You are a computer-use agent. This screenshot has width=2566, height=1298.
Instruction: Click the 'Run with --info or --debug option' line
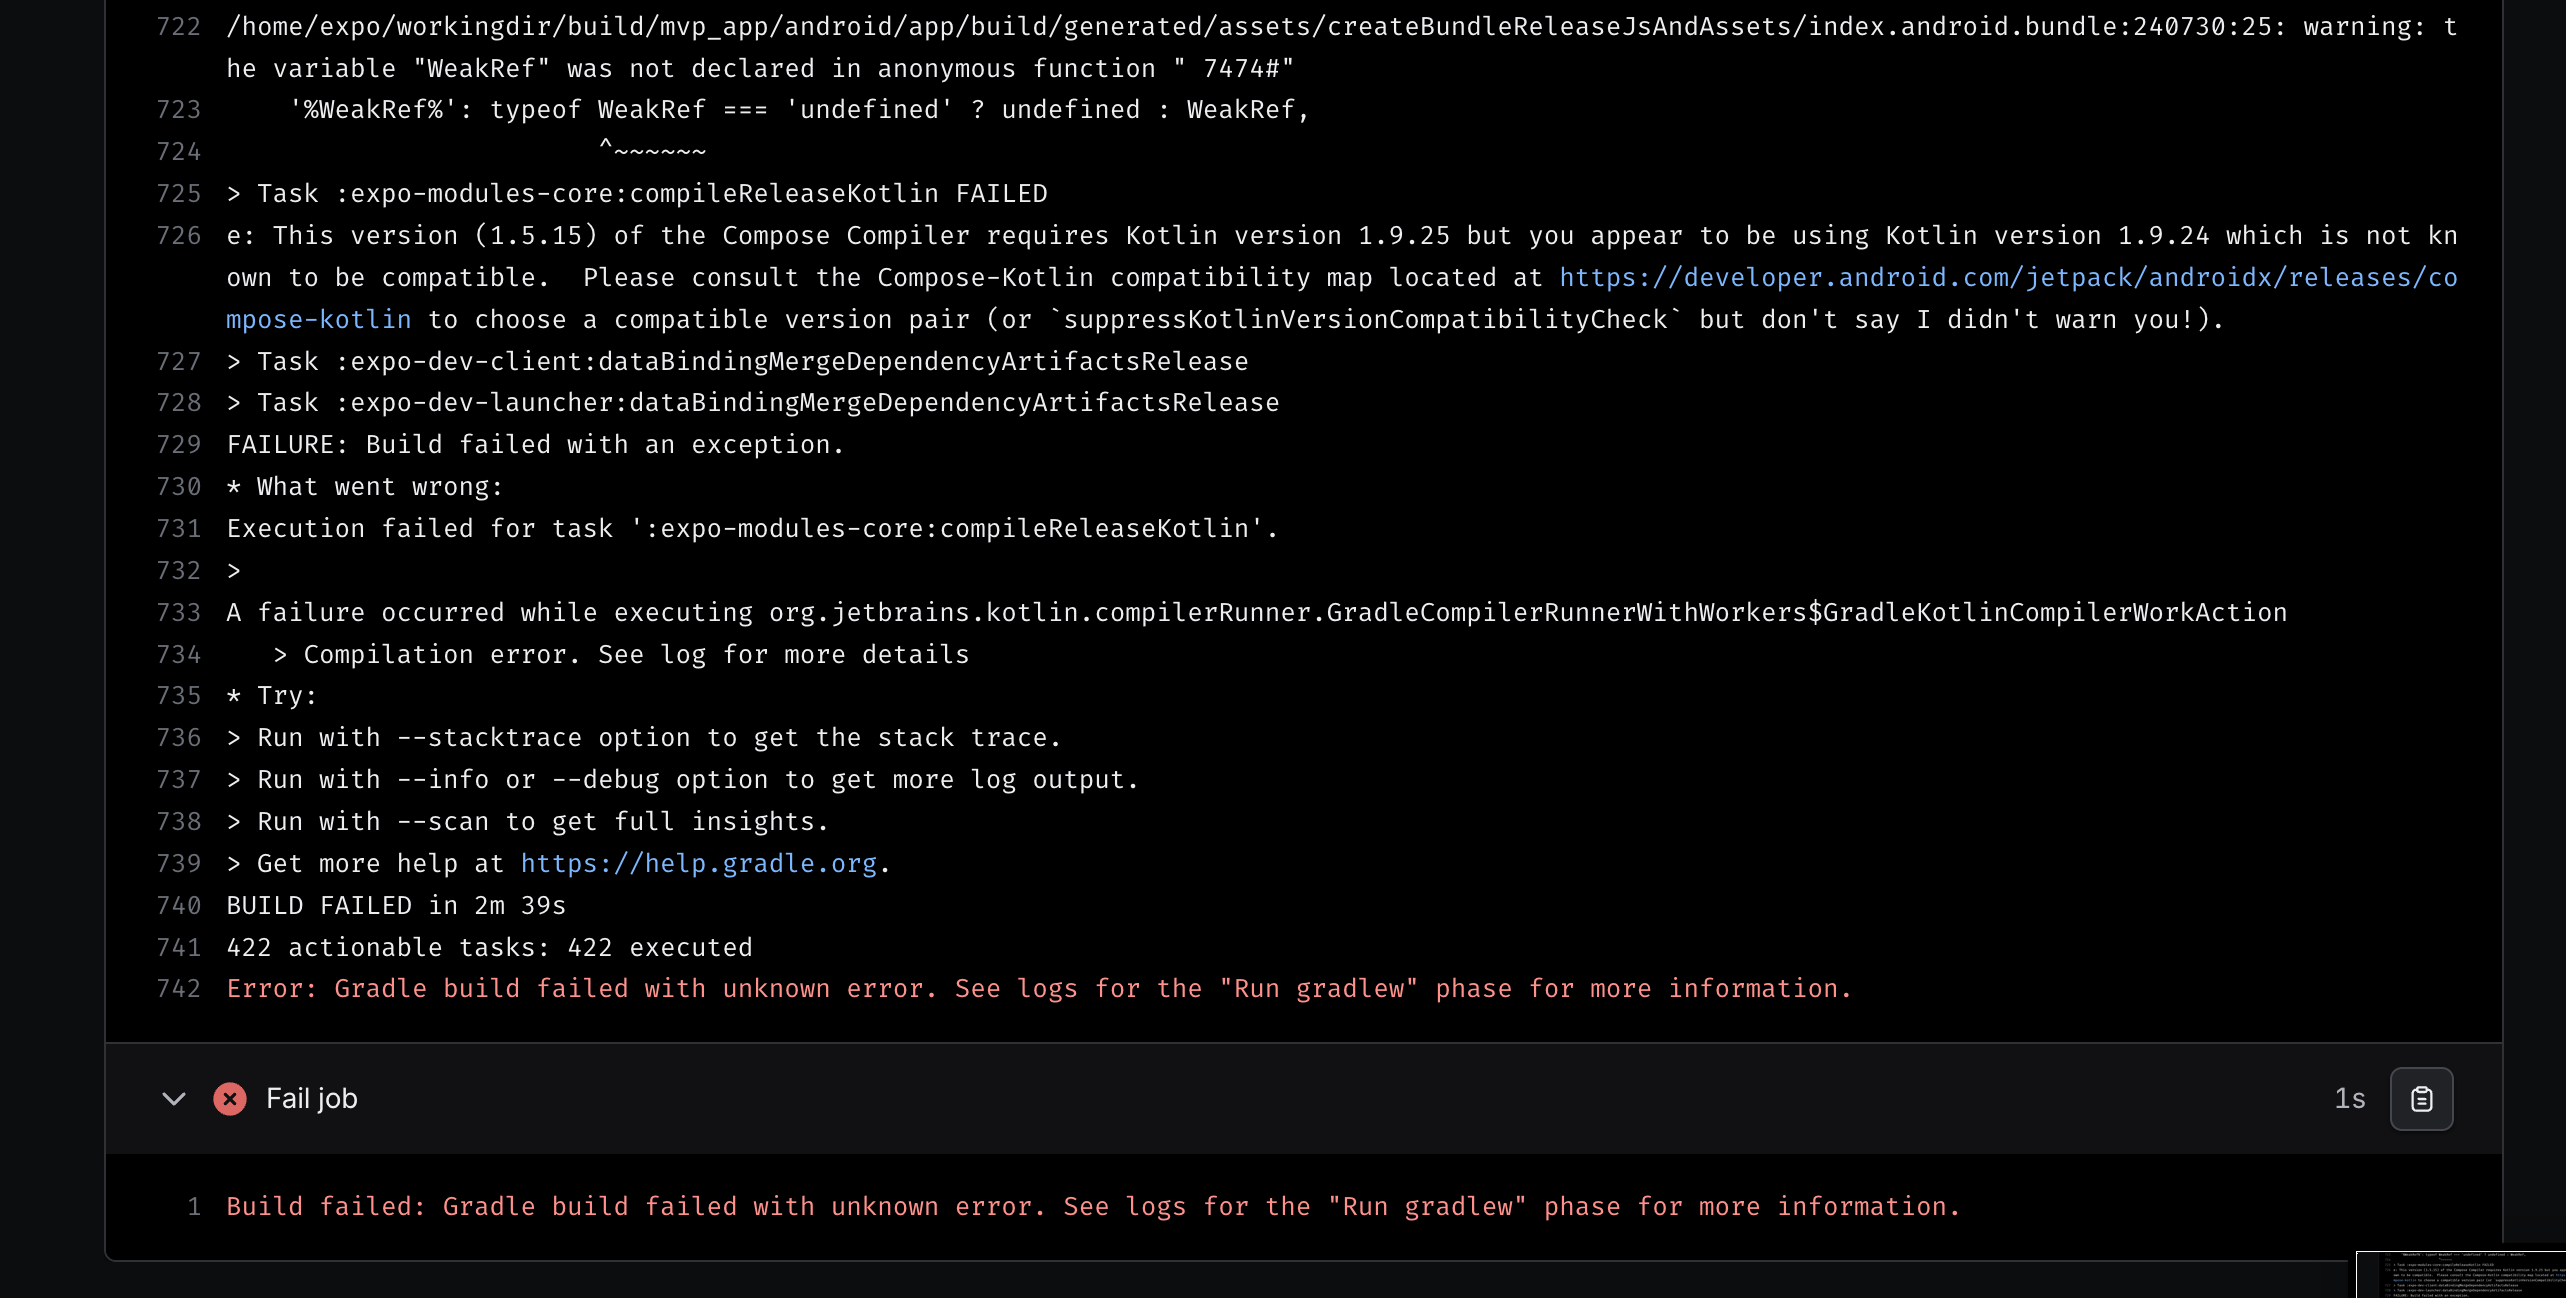tap(682, 779)
